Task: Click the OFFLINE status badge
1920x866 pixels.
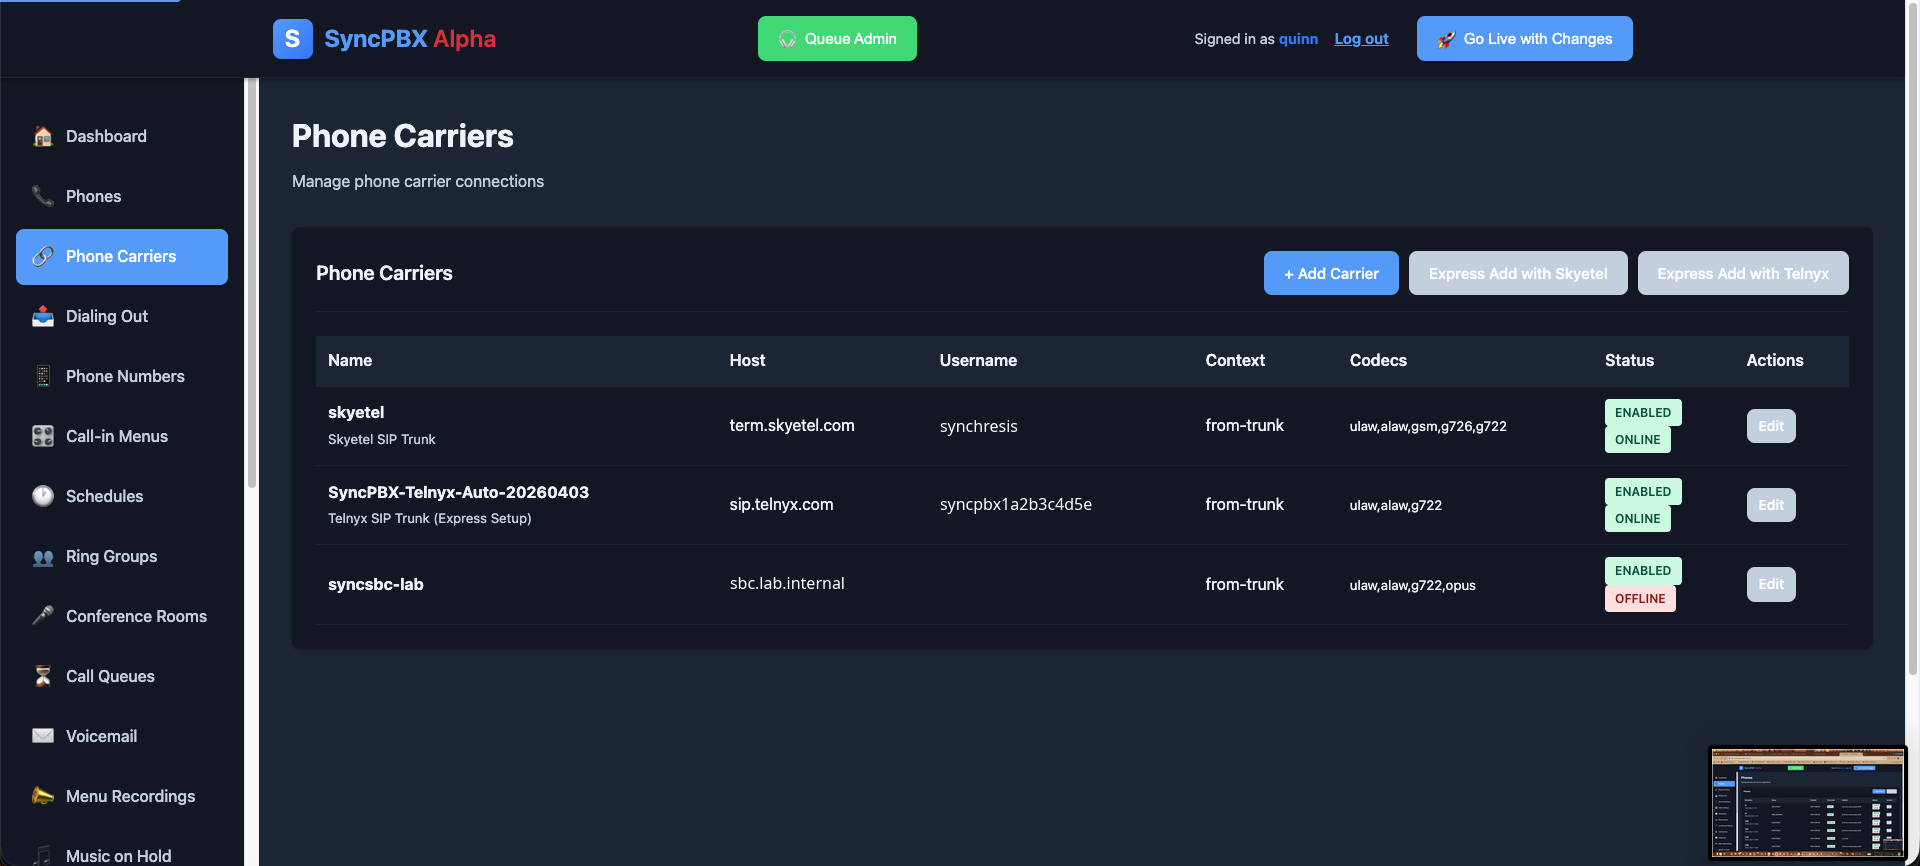Action: coord(1640,599)
